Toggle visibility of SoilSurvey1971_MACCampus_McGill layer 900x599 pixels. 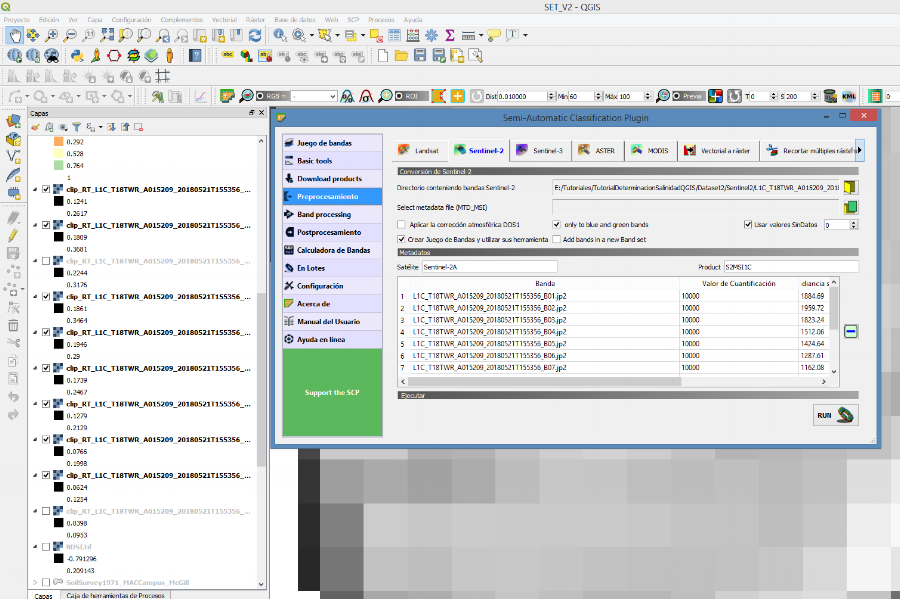click(x=46, y=582)
